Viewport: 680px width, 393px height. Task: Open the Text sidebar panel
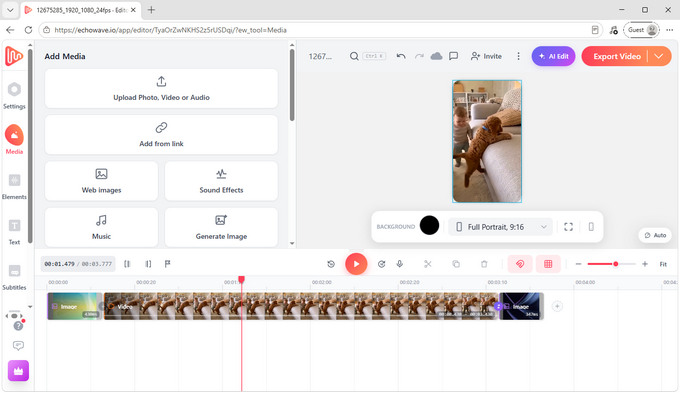(x=14, y=231)
